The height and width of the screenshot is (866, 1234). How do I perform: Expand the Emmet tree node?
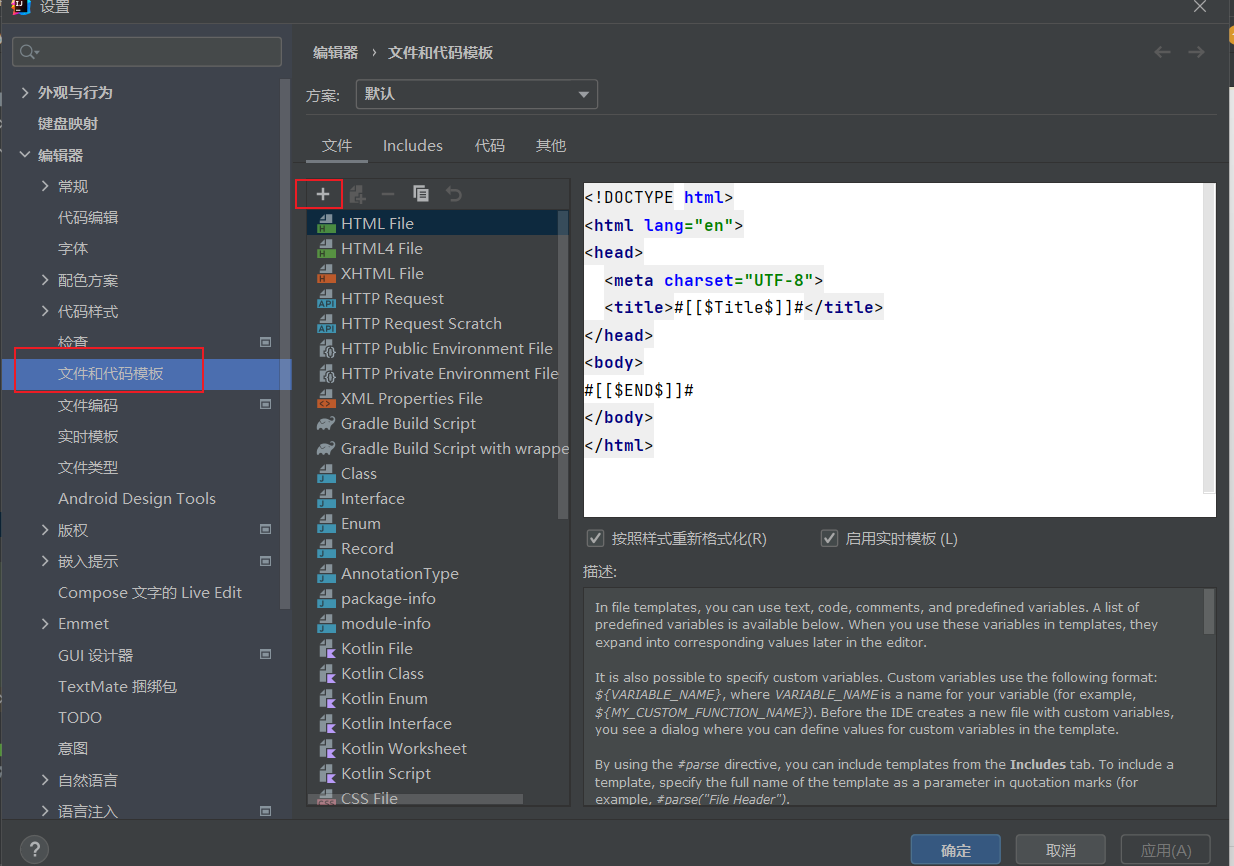tap(45, 623)
